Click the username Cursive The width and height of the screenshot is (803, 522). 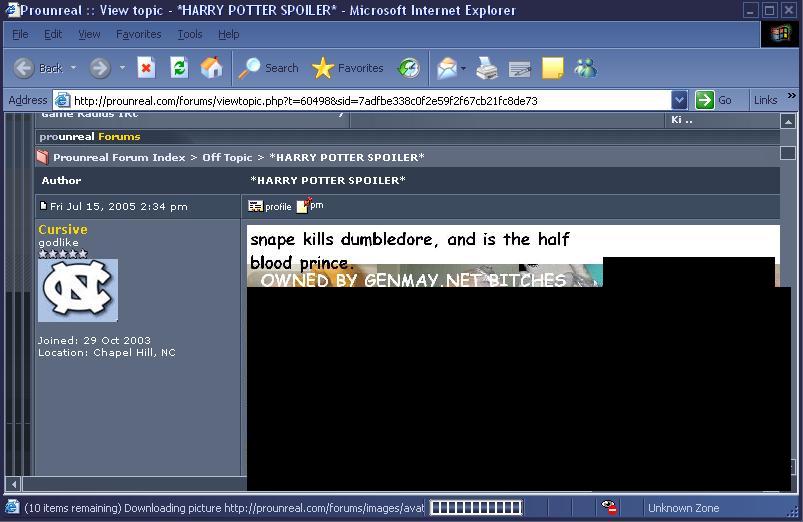63,229
